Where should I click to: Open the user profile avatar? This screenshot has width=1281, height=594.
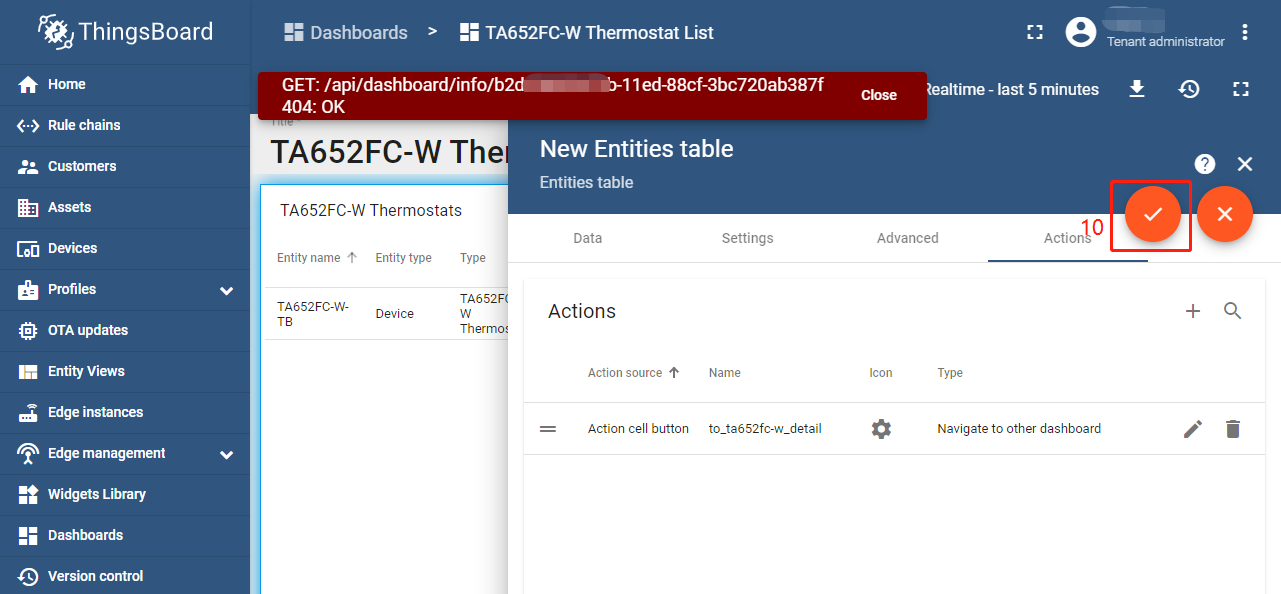(x=1081, y=32)
